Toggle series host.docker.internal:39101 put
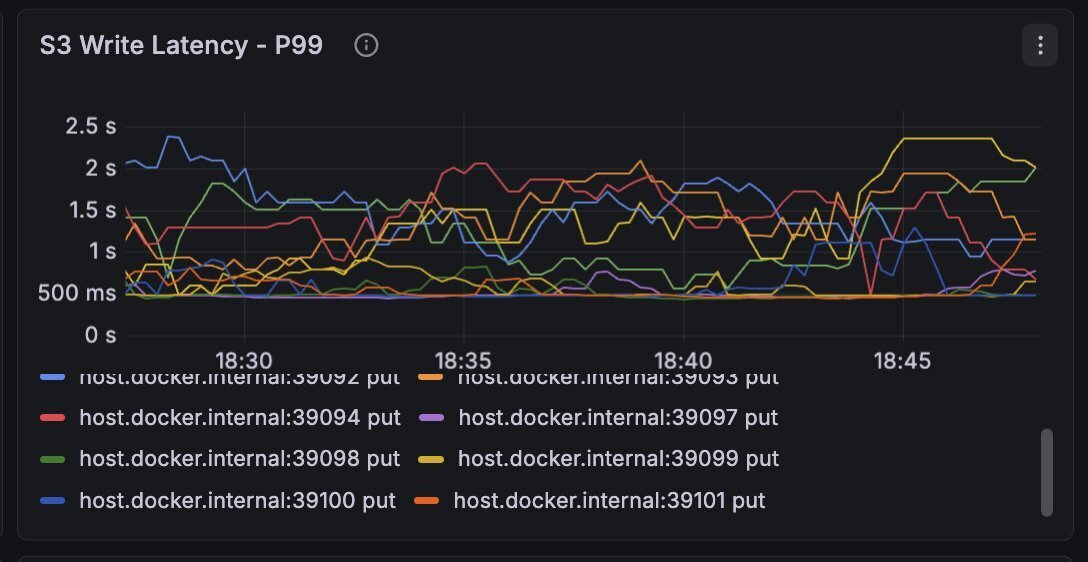The height and width of the screenshot is (562, 1088). point(609,500)
